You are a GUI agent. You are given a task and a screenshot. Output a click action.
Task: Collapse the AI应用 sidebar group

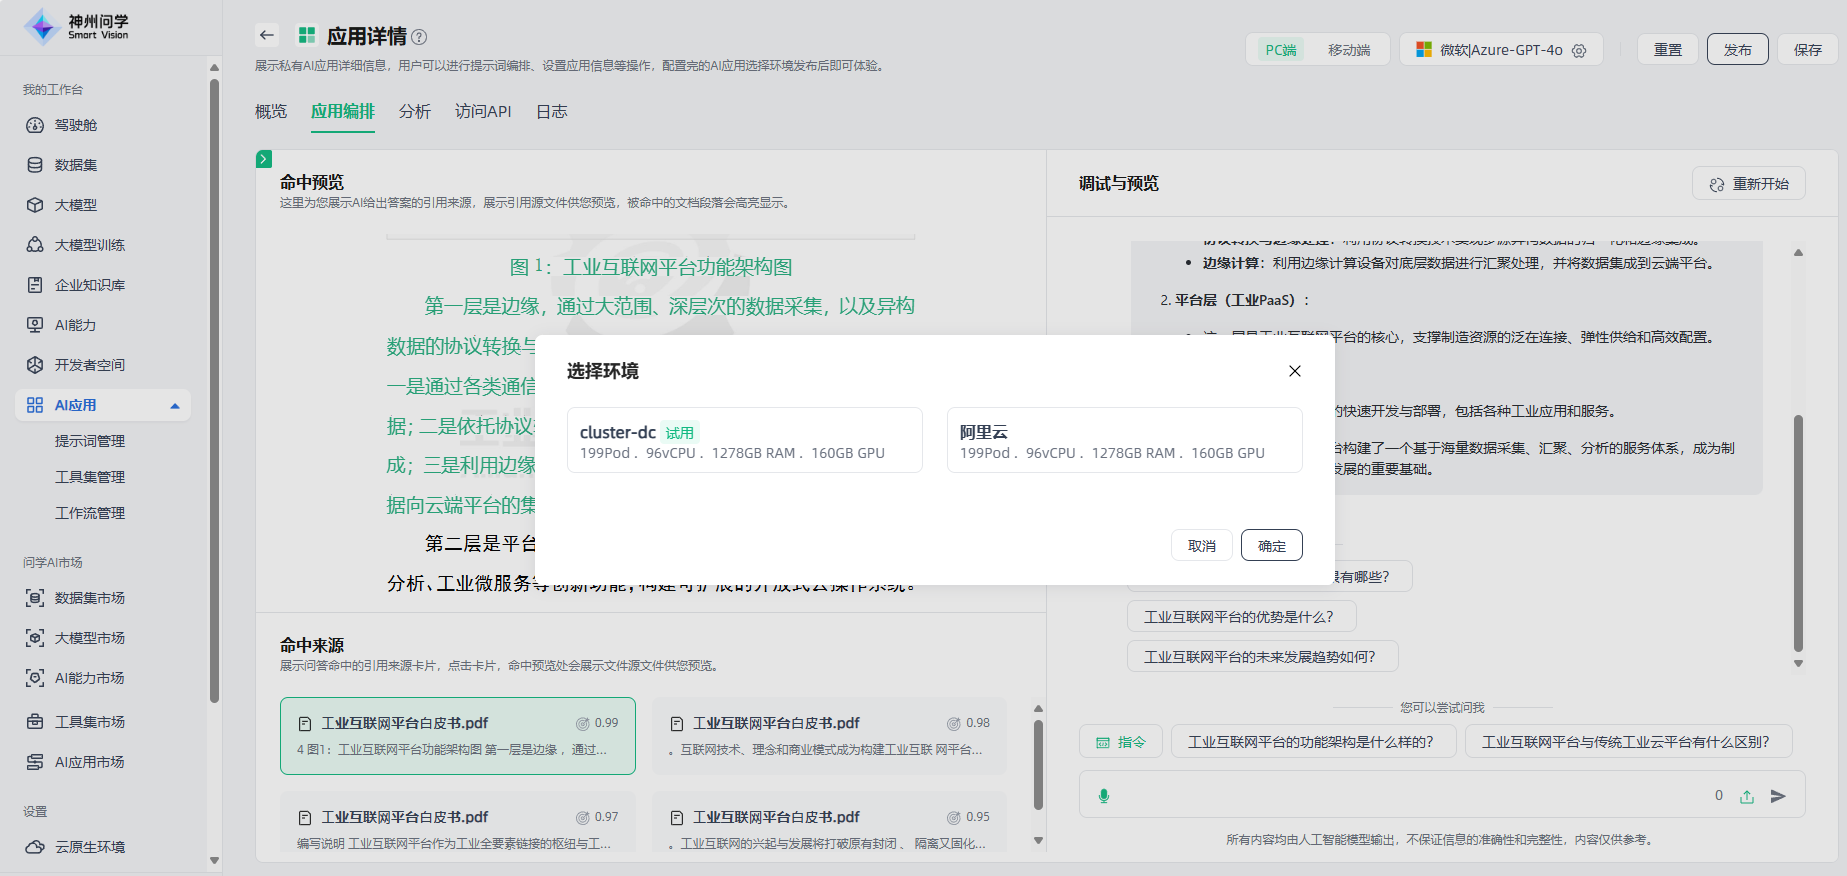point(175,405)
